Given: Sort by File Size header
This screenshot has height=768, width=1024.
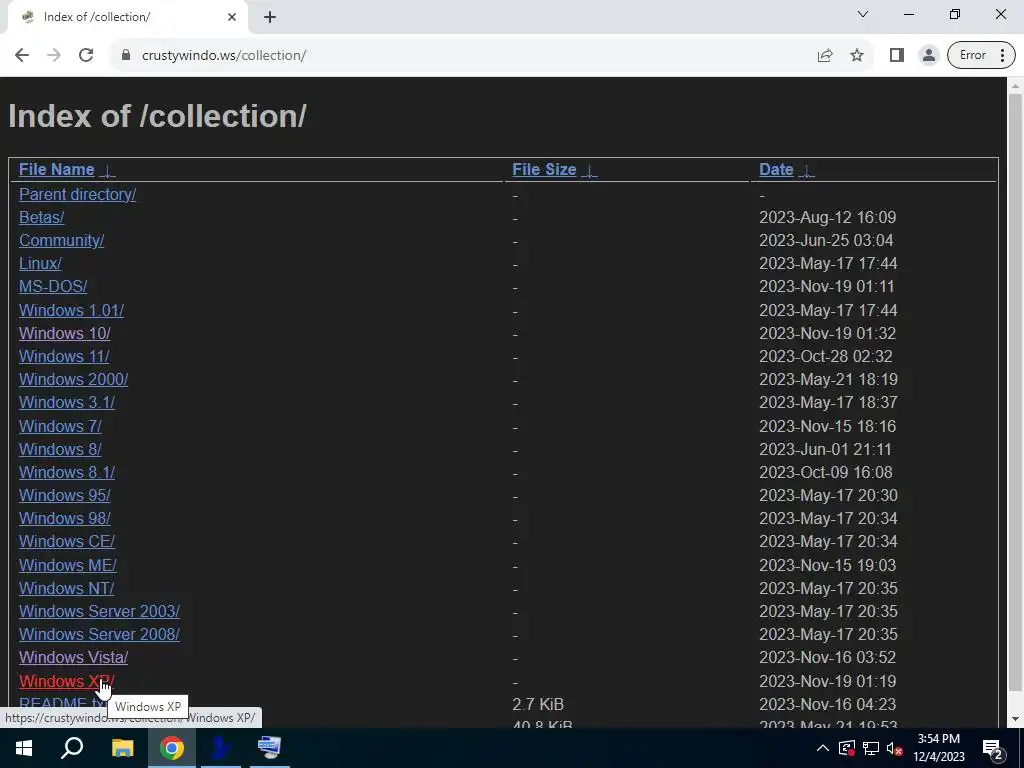Looking at the screenshot, I should pyautogui.click(x=544, y=170).
